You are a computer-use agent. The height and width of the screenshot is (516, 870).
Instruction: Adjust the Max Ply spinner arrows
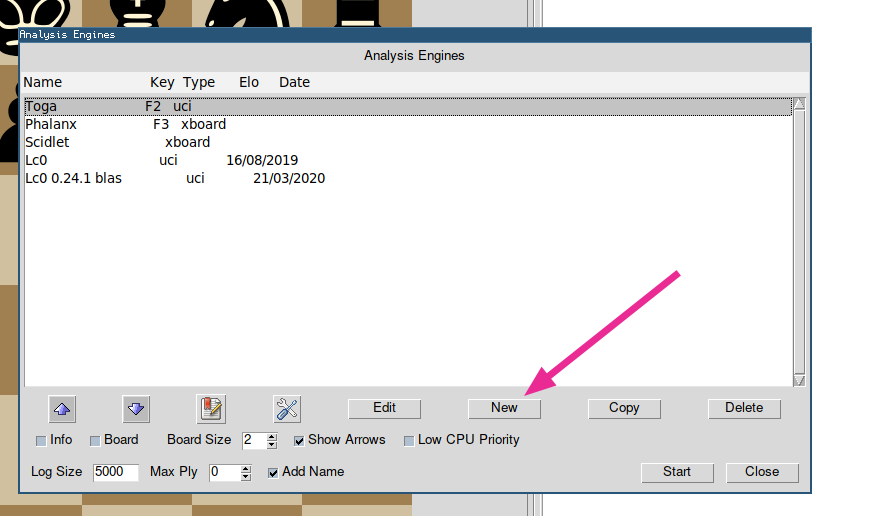point(246,472)
